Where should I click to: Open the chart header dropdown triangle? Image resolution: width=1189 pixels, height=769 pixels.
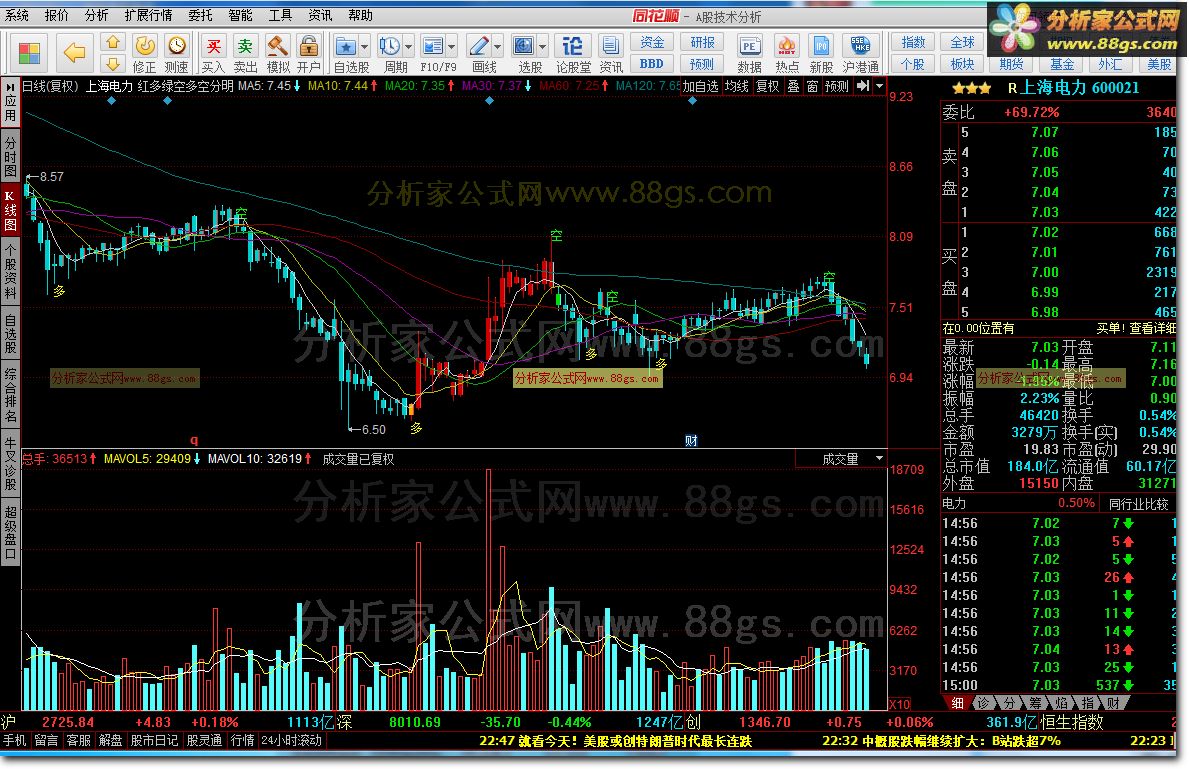pyautogui.click(x=879, y=86)
